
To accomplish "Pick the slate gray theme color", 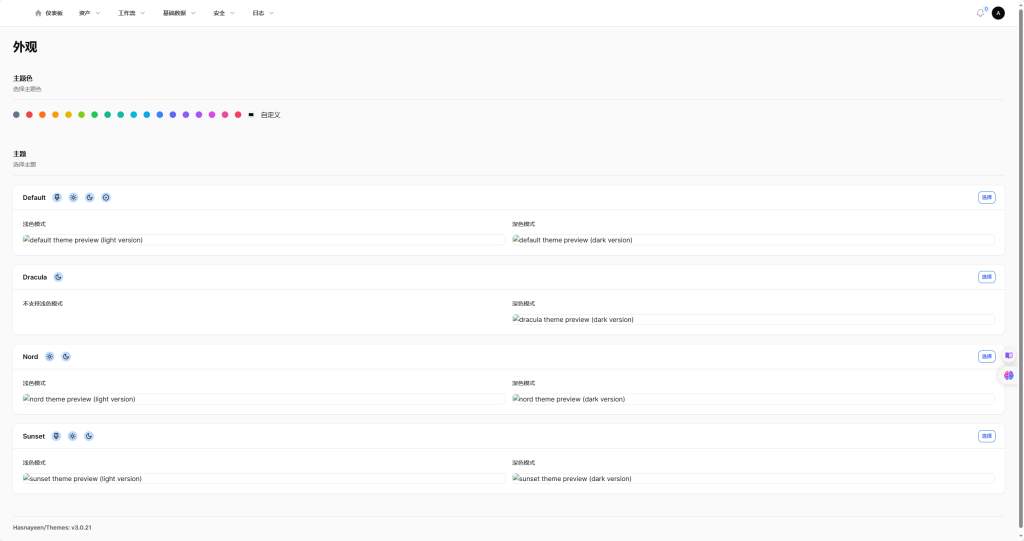I will (16, 115).
